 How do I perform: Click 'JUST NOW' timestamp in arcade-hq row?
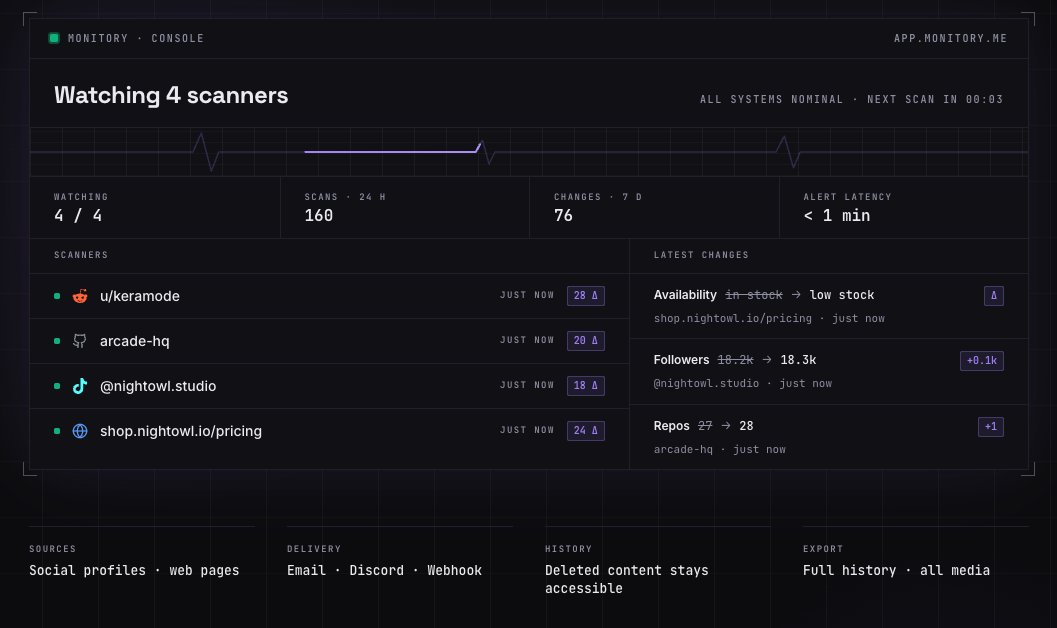coord(527,340)
